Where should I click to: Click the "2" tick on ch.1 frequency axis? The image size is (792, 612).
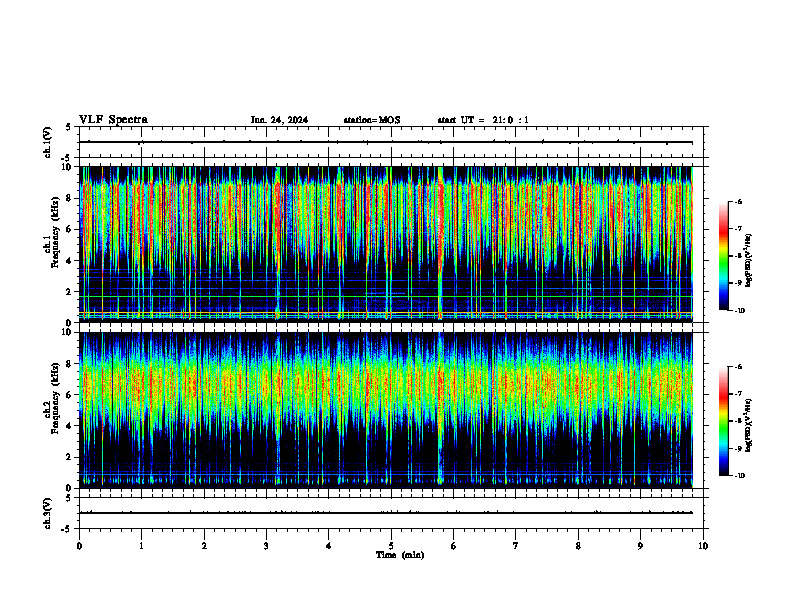point(70,292)
